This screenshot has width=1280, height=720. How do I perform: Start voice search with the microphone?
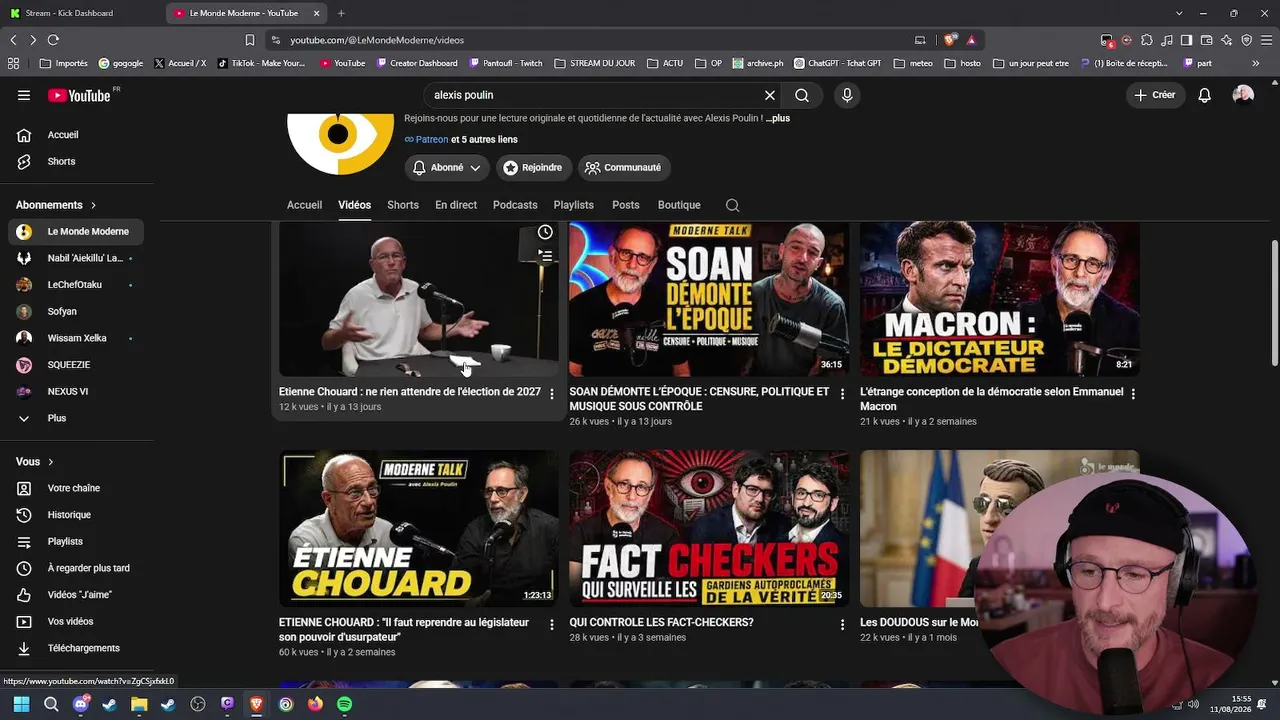pyautogui.click(x=847, y=95)
